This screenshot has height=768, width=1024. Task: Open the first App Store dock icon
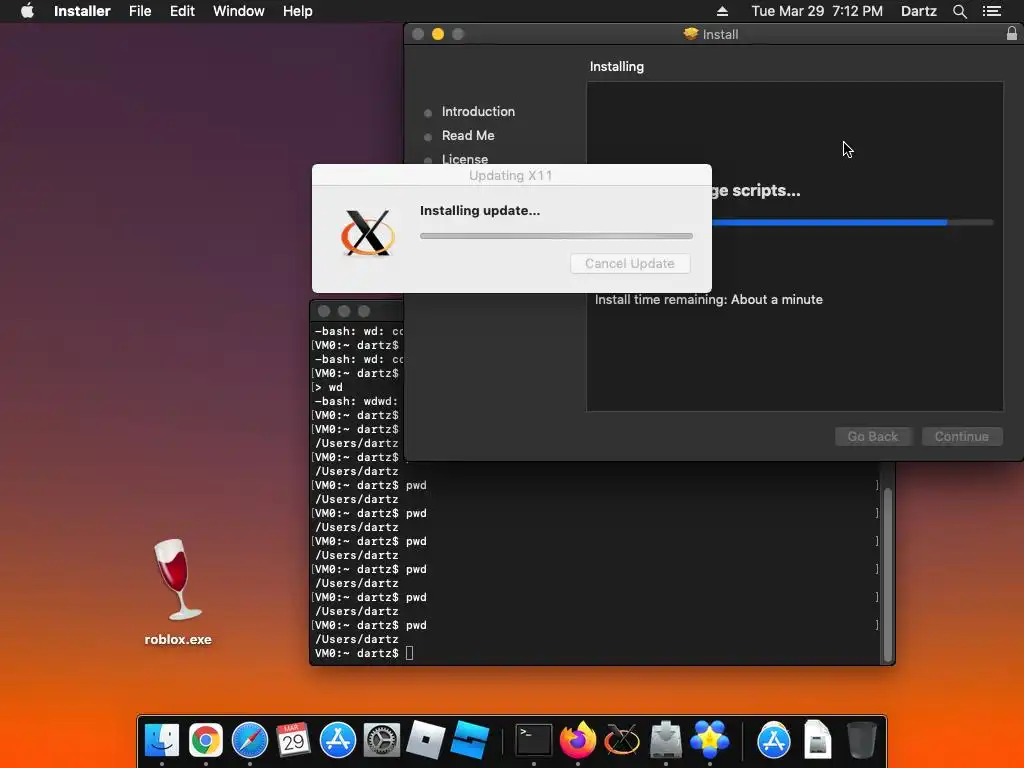click(x=338, y=741)
